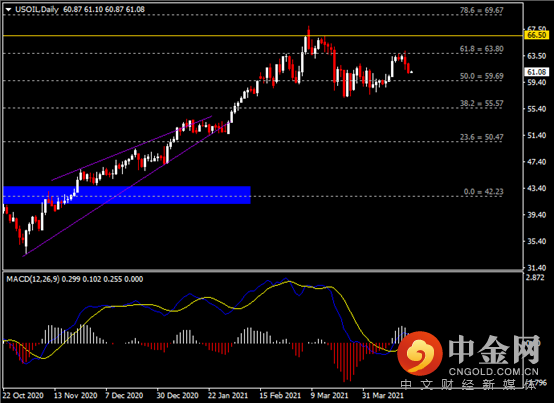Click the 55.40 price scale value
554x403 pixels.
point(536,109)
